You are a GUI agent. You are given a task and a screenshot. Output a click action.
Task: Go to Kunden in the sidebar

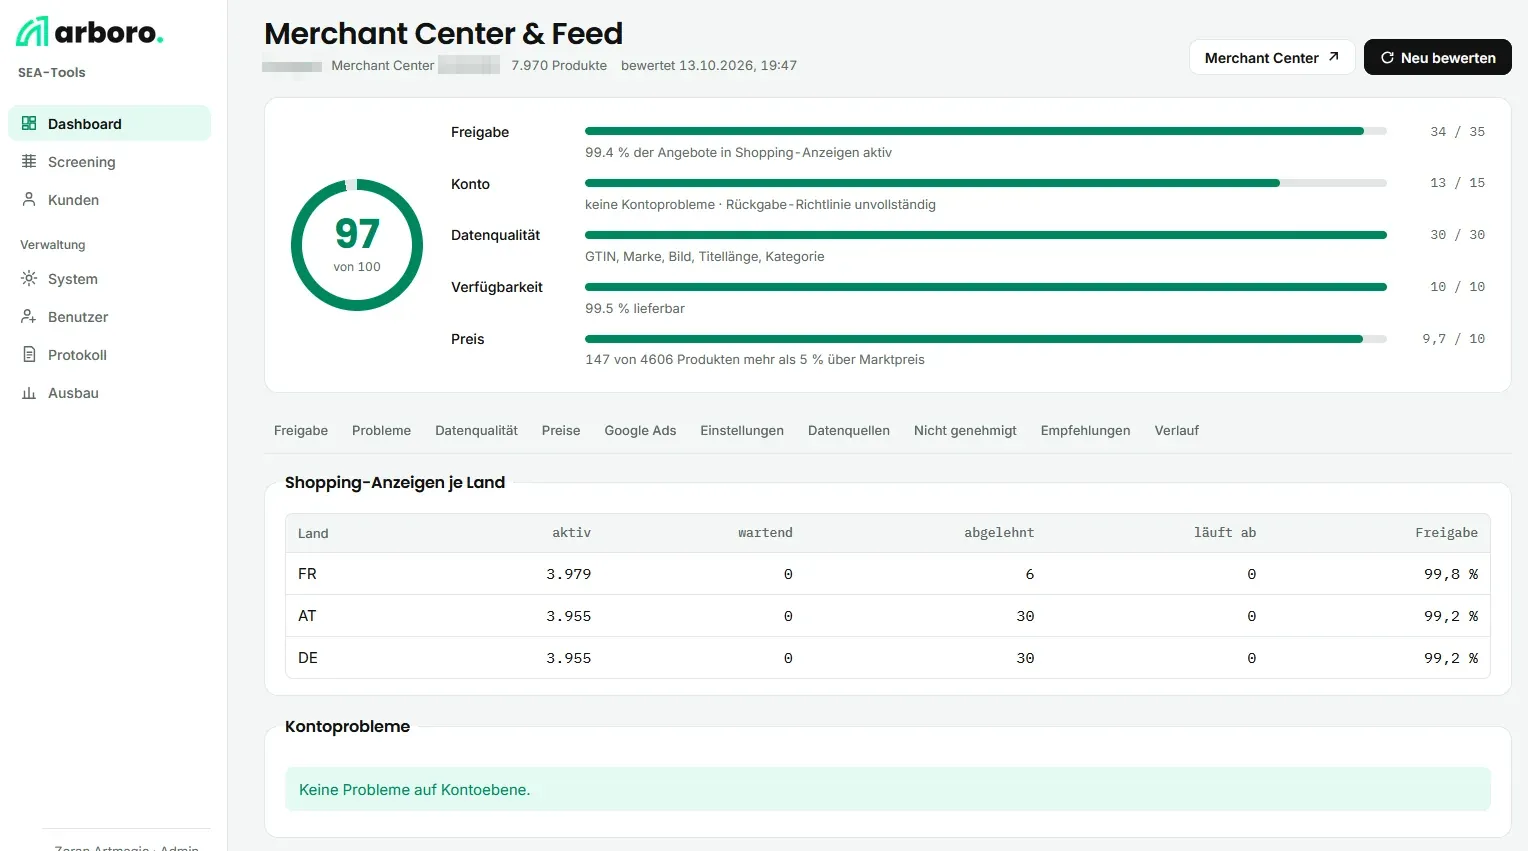tap(109, 200)
